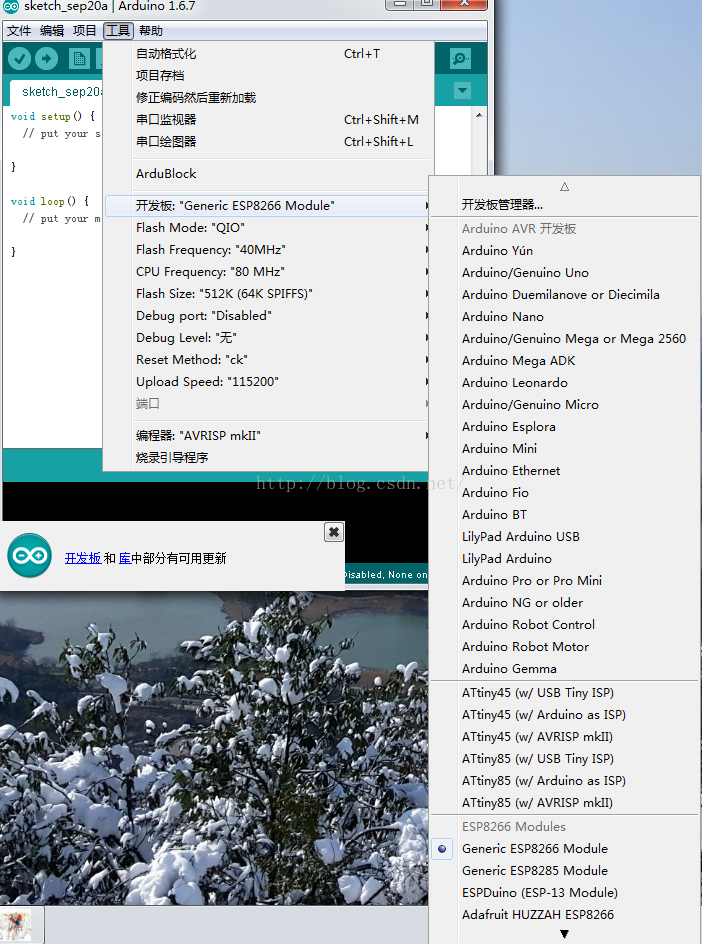Expand 编程器 AVRISP mkII submenu

tap(268, 435)
